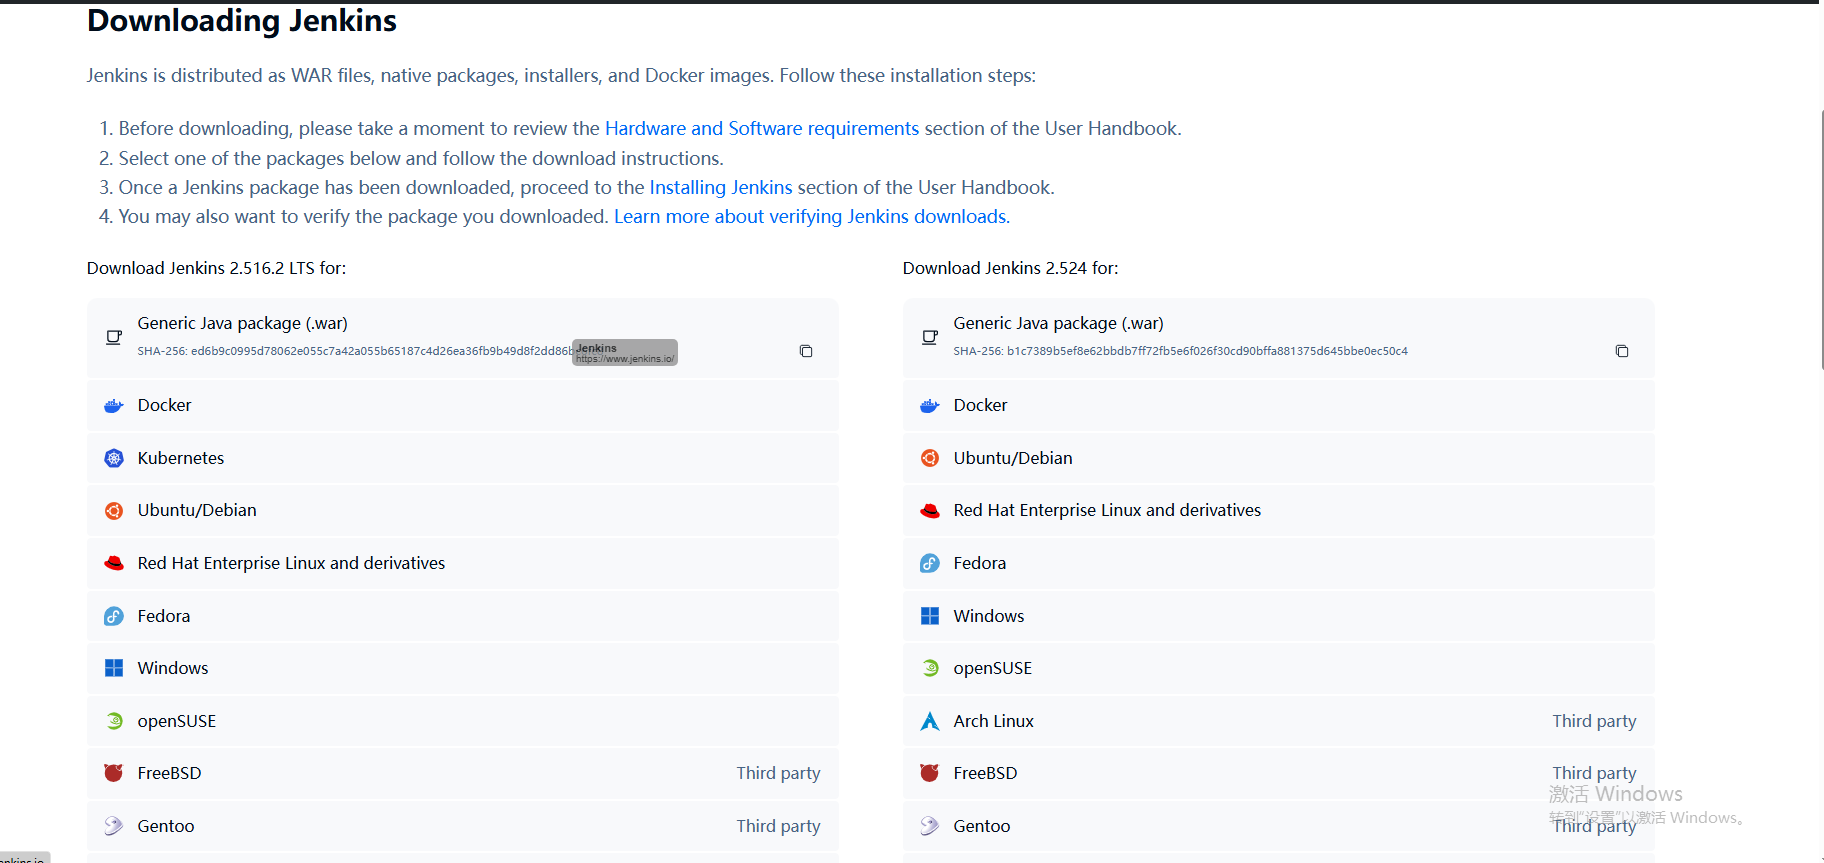Open Gentoo package under LTS
Image resolution: width=1824 pixels, height=863 pixels.
[x=463, y=826]
